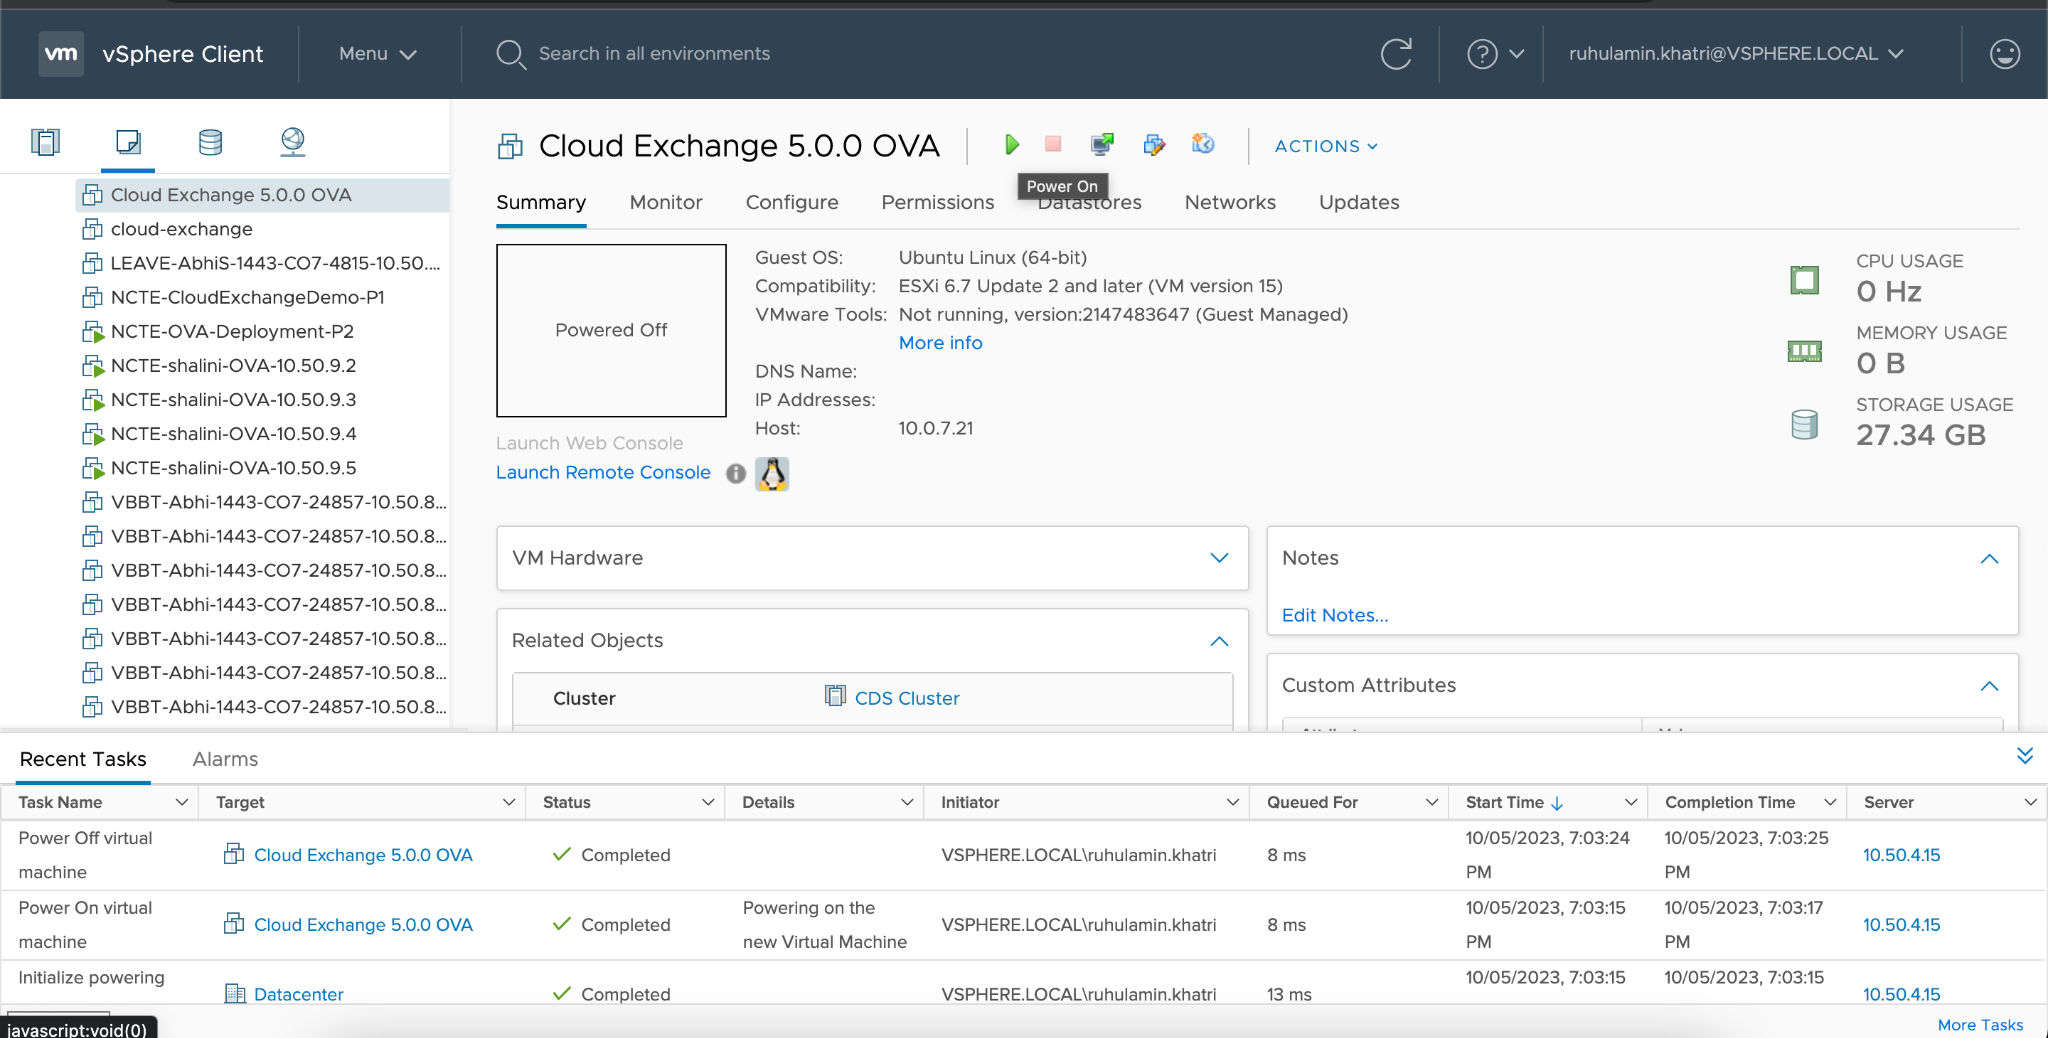Open the Initiator column filter dropdown
Viewport: 2048px width, 1038px height.
[1233, 802]
